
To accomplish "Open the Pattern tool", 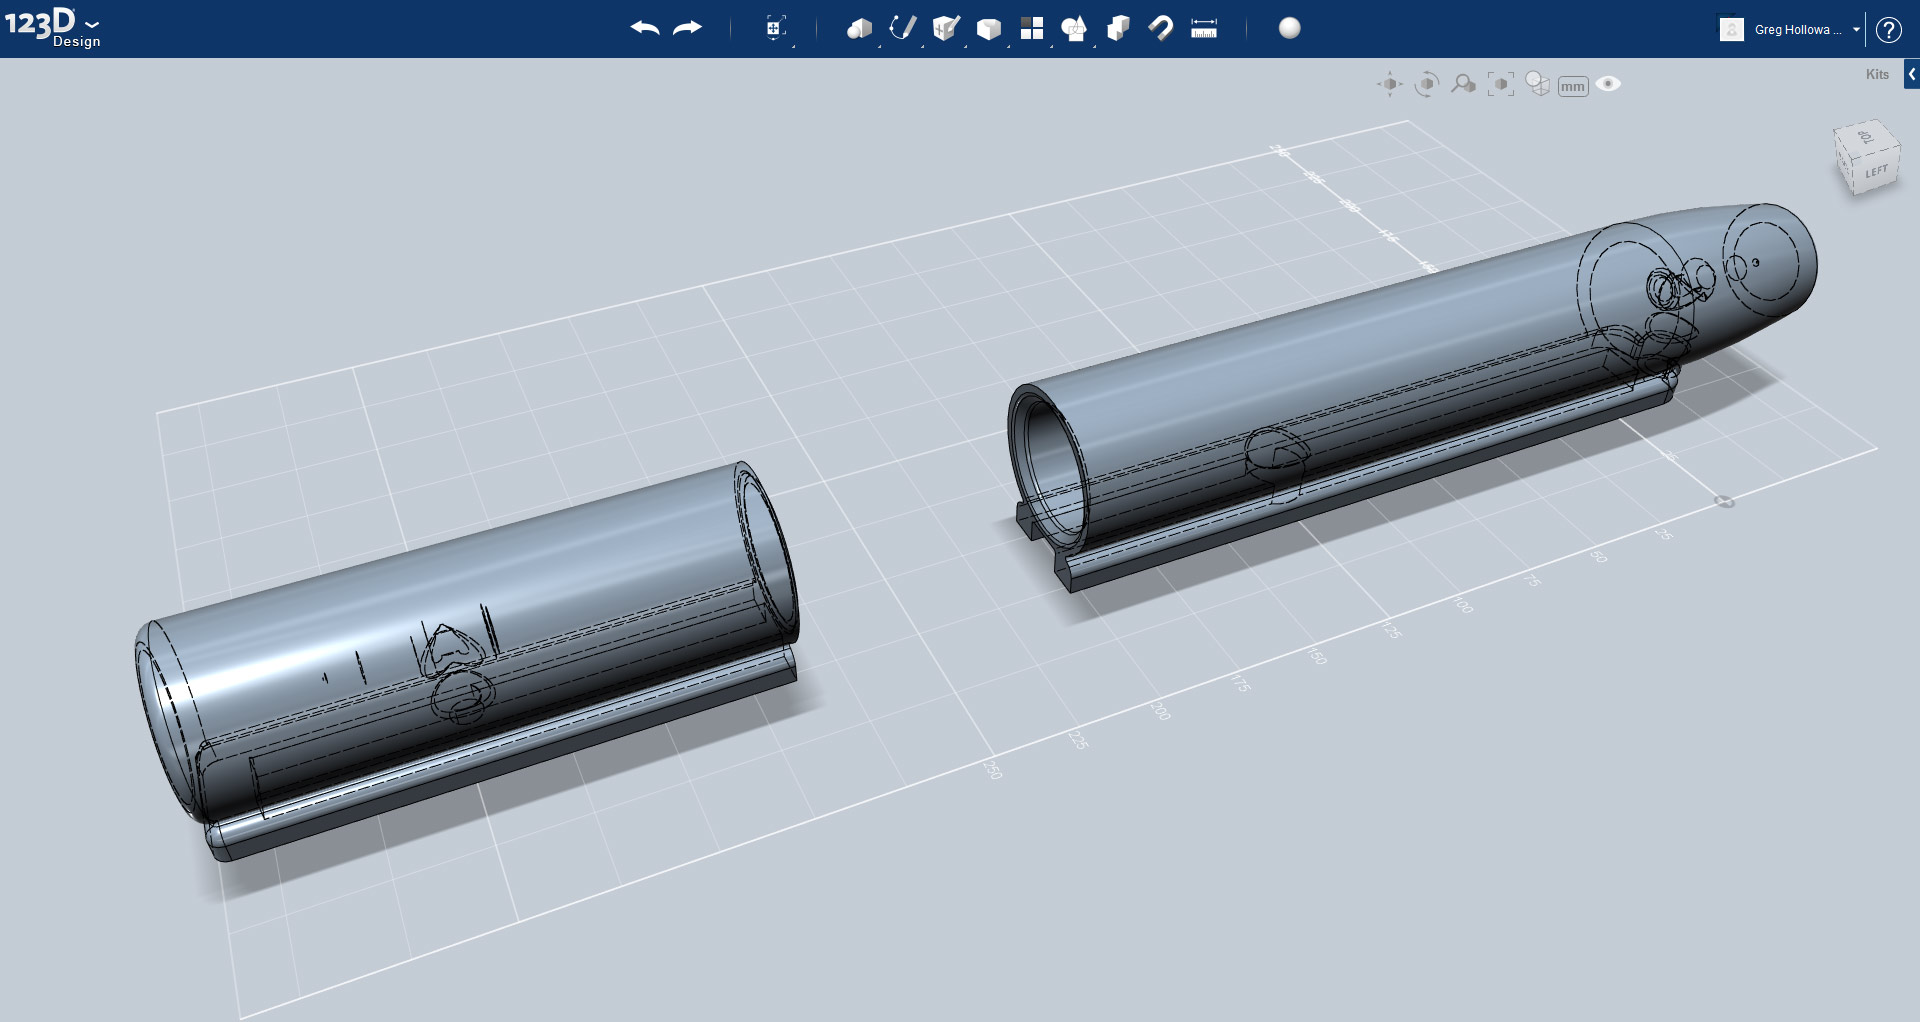I will coord(1032,28).
